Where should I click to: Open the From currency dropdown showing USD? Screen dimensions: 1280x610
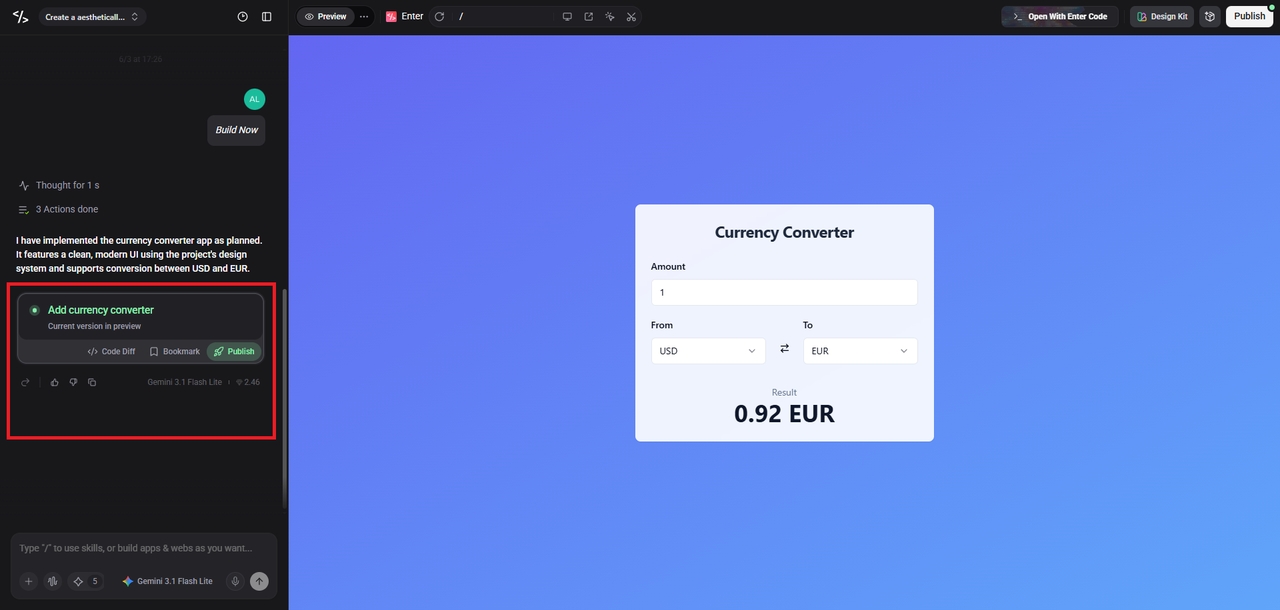click(x=708, y=351)
